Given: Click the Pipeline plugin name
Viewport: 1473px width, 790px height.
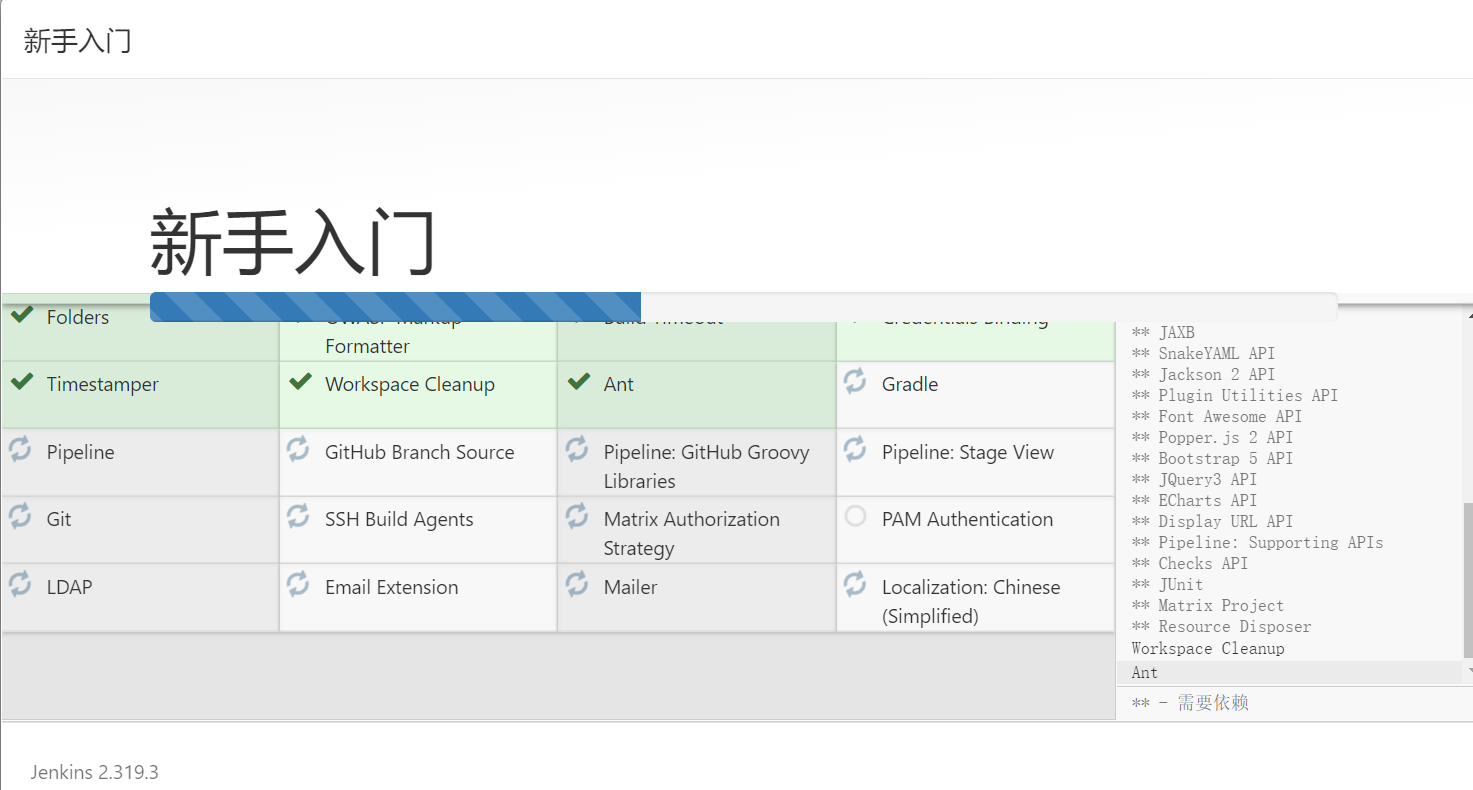Looking at the screenshot, I should click(80, 452).
